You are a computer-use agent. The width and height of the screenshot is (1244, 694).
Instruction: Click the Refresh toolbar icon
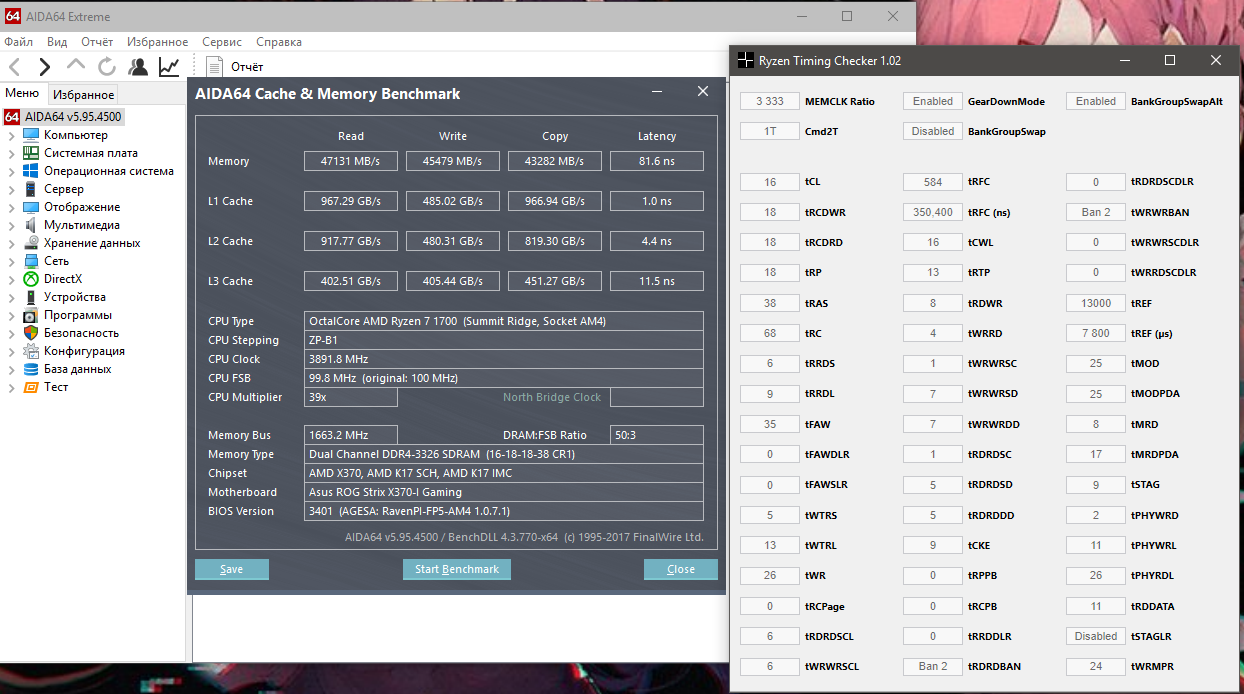(x=107, y=67)
